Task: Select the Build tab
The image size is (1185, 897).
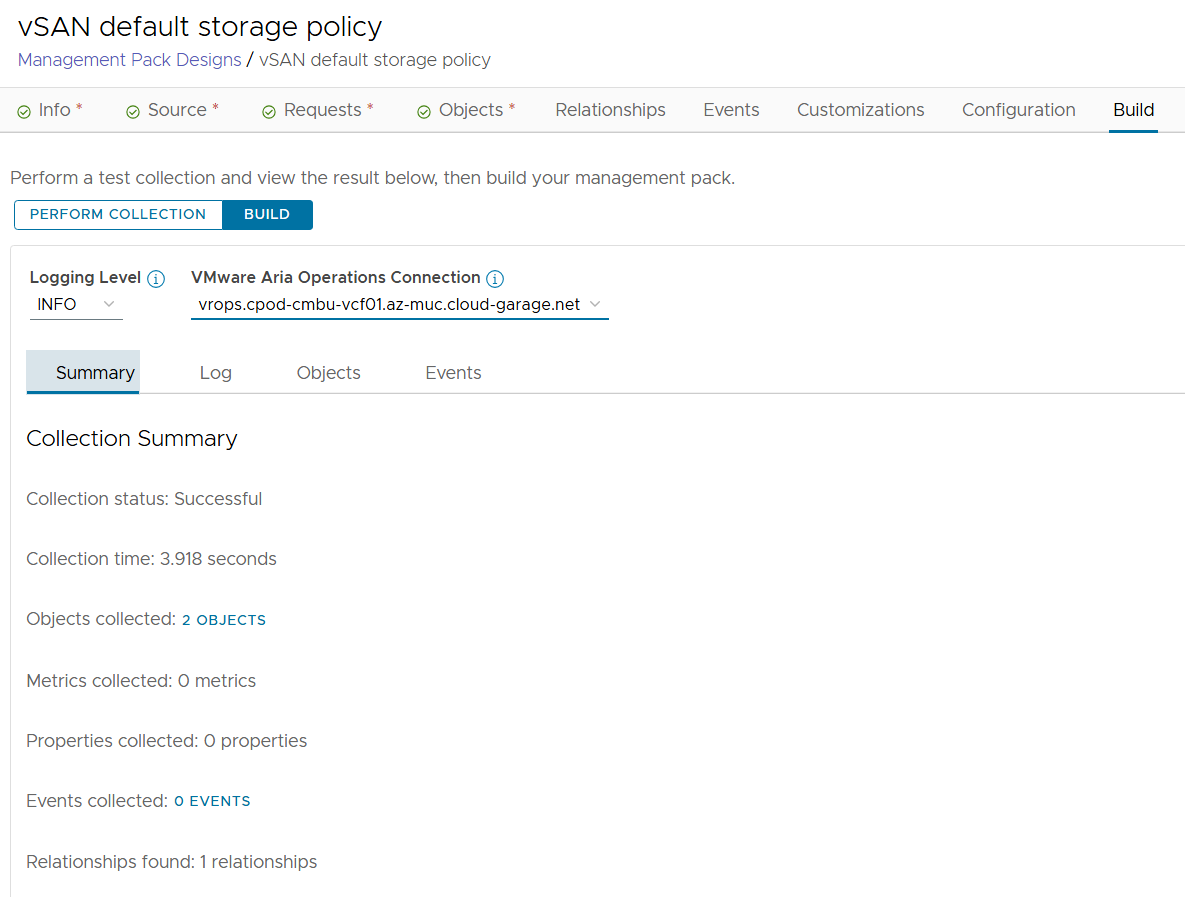Action: [x=1133, y=110]
